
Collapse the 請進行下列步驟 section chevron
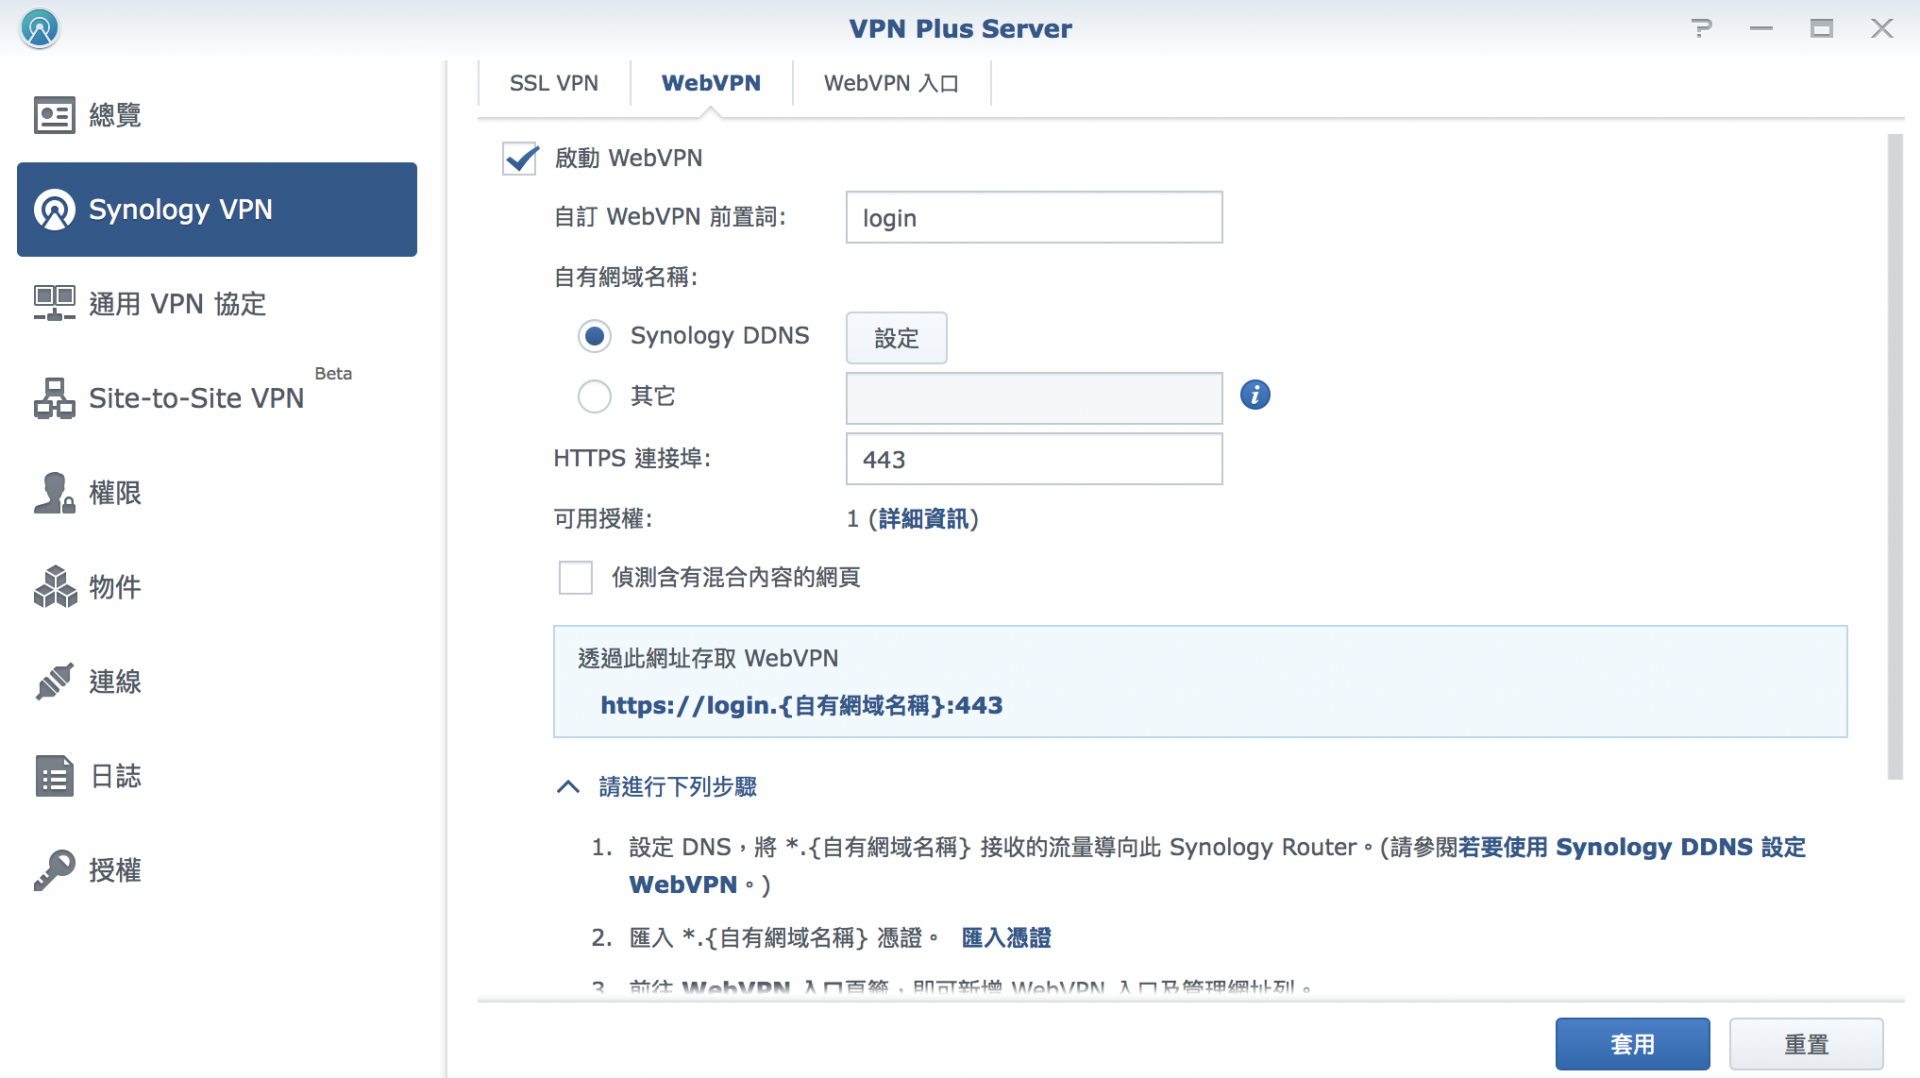[567, 787]
